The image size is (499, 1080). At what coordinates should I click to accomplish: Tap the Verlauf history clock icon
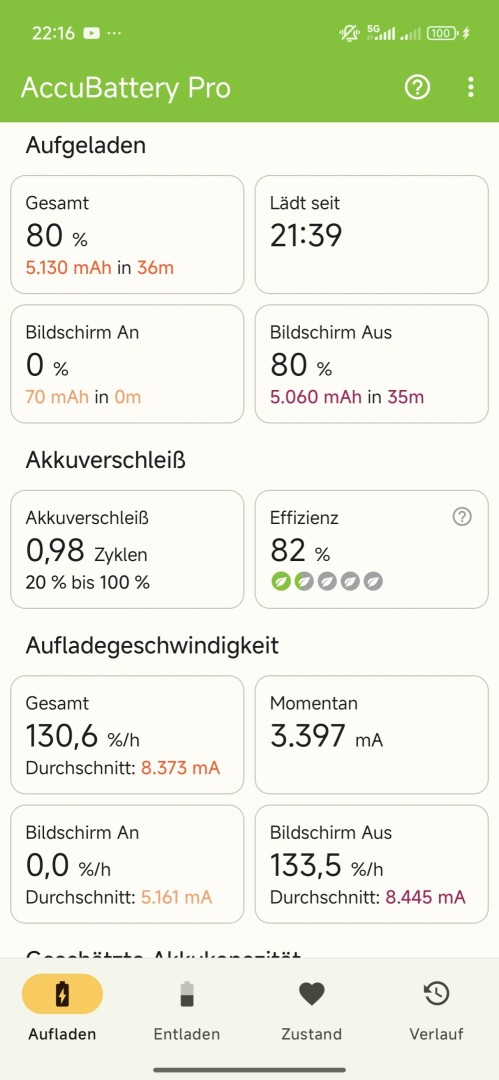click(436, 994)
